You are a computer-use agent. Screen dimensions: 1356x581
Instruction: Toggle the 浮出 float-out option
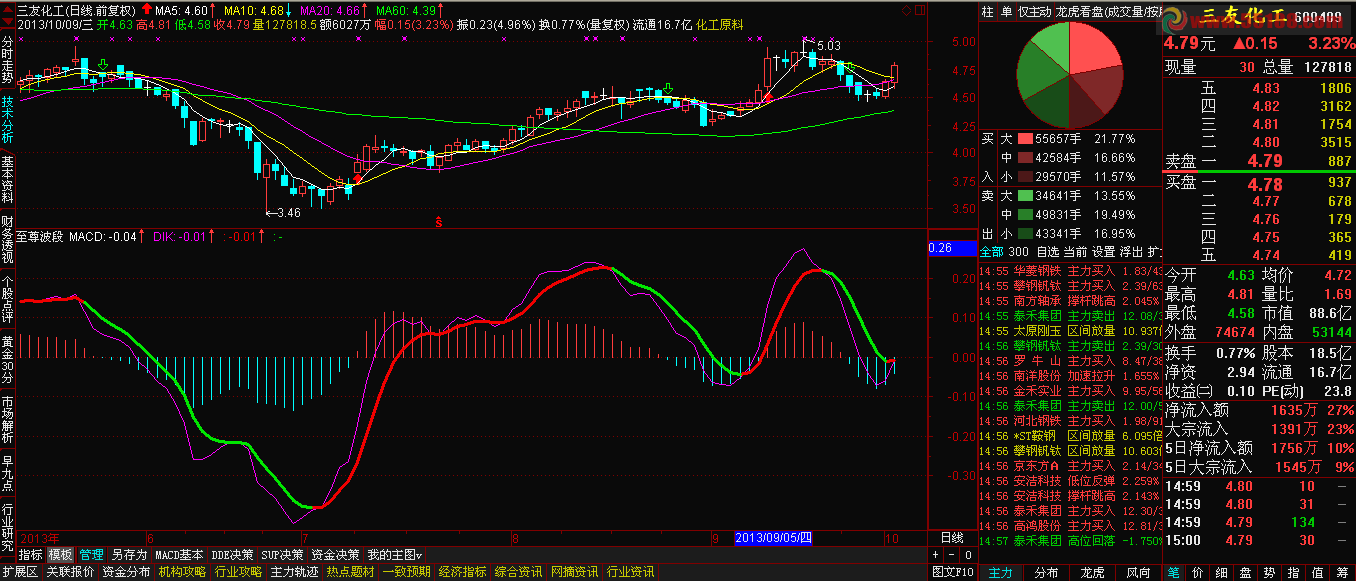[x=1130, y=251]
